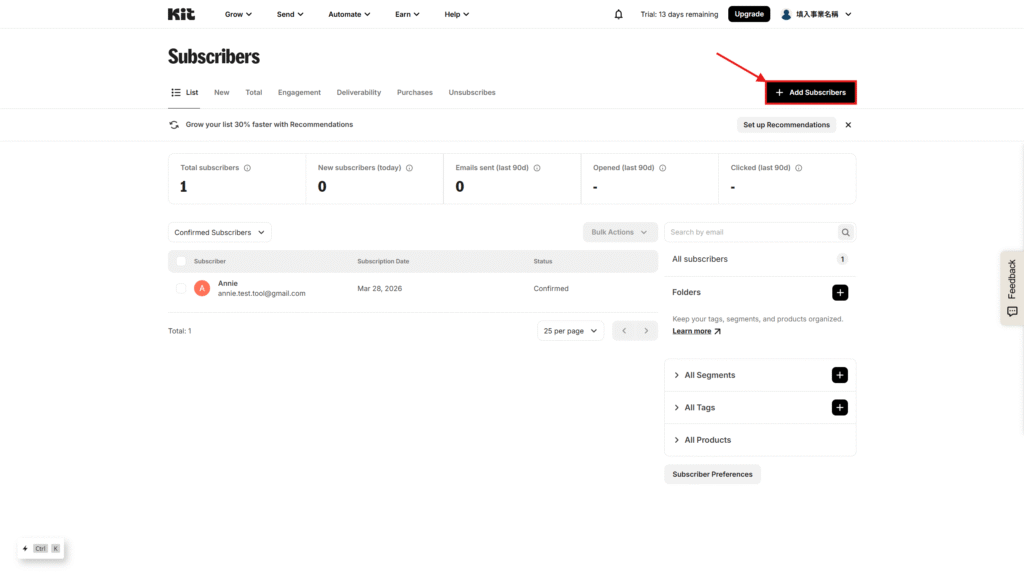Go to next page arrow

646,330
